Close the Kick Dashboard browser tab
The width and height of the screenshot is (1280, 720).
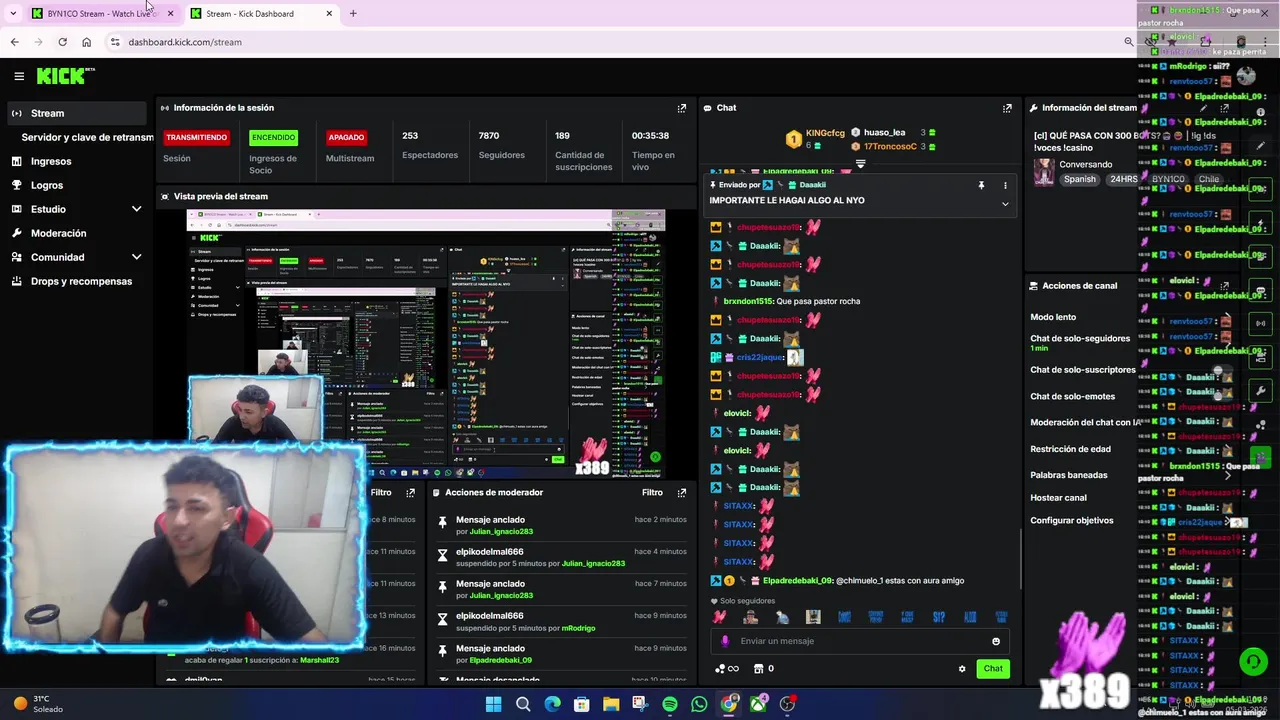(x=329, y=13)
